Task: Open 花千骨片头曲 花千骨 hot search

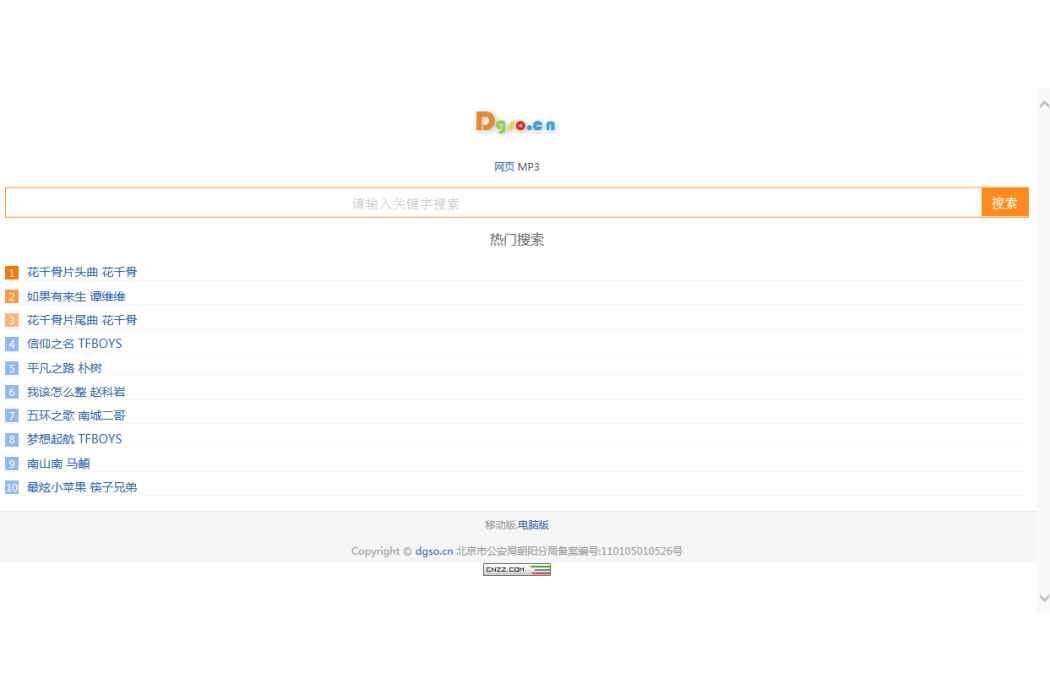Action: coord(82,272)
